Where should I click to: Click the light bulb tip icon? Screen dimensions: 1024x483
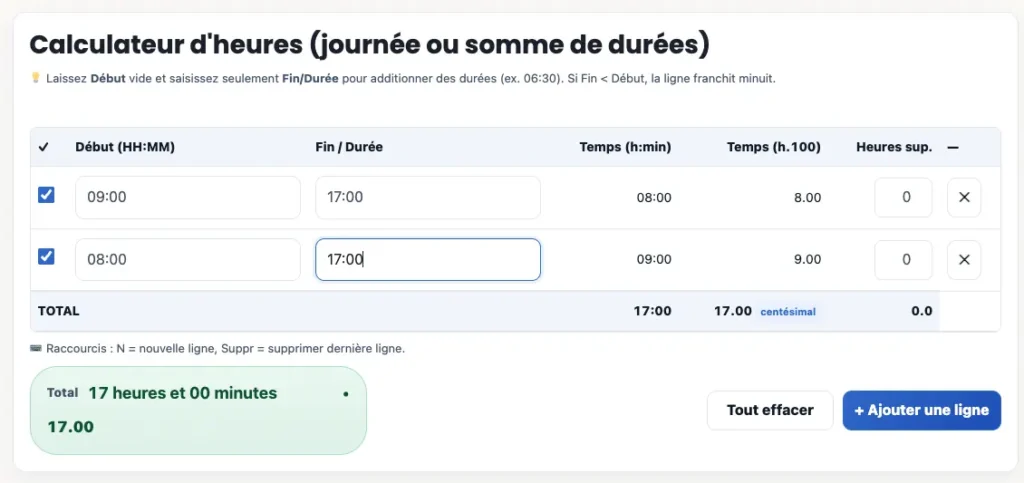[x=36, y=78]
